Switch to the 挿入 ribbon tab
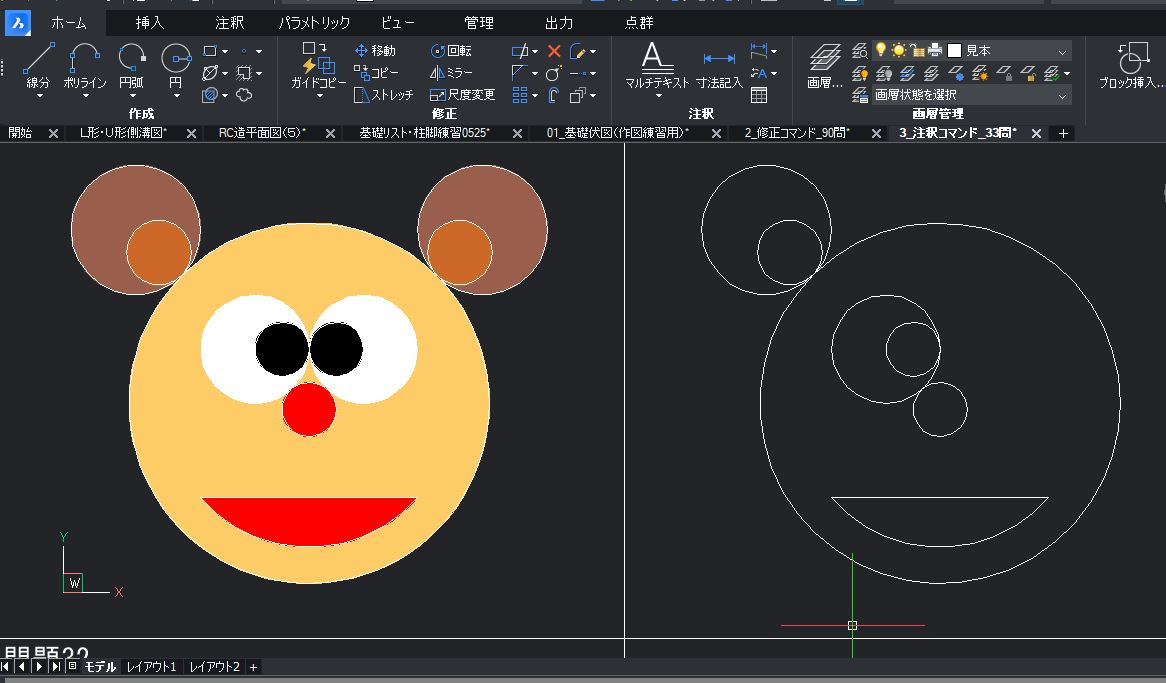 pyautogui.click(x=149, y=23)
